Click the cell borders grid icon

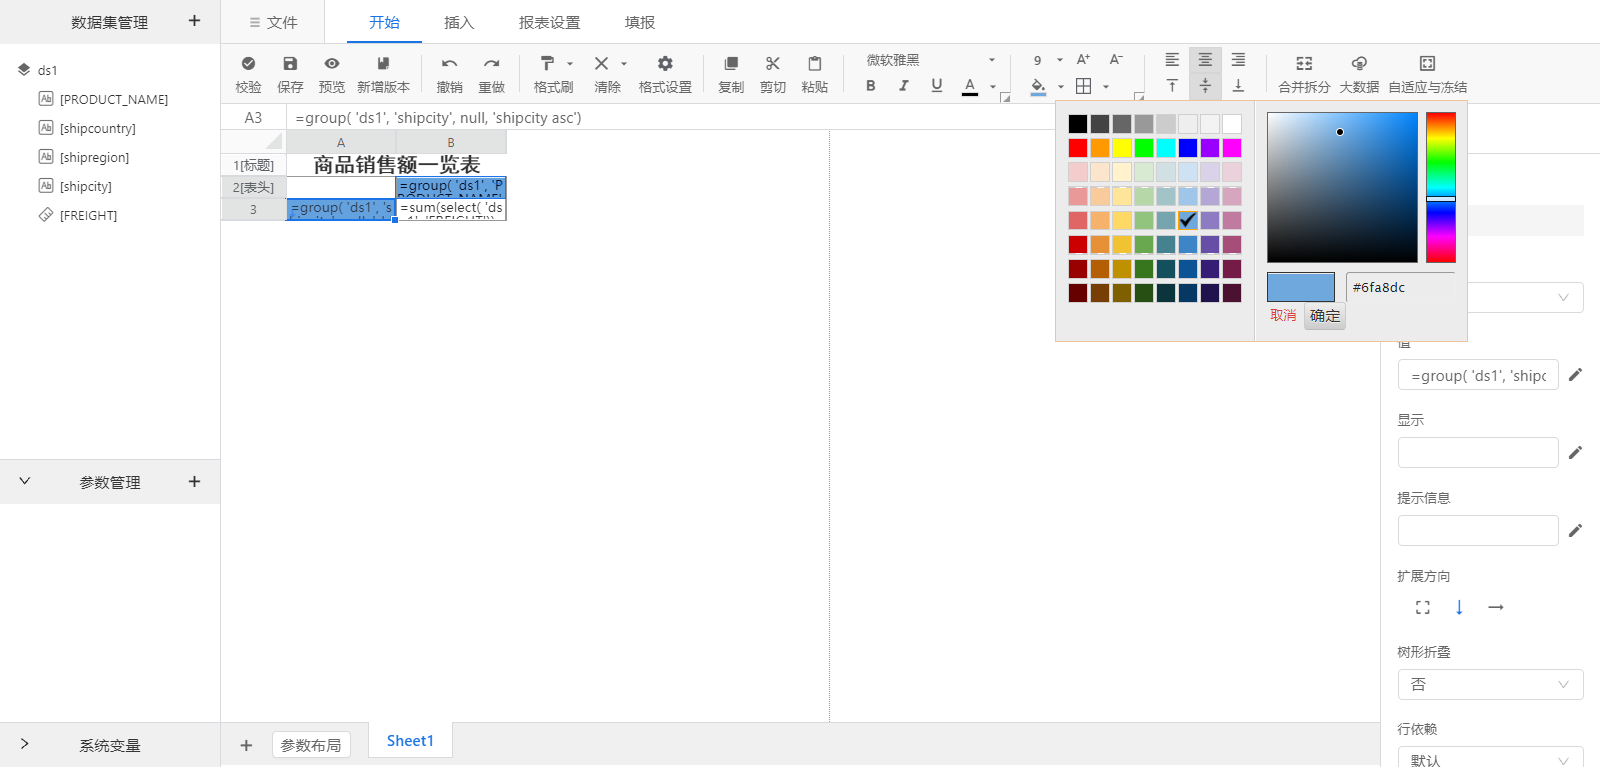(1083, 86)
